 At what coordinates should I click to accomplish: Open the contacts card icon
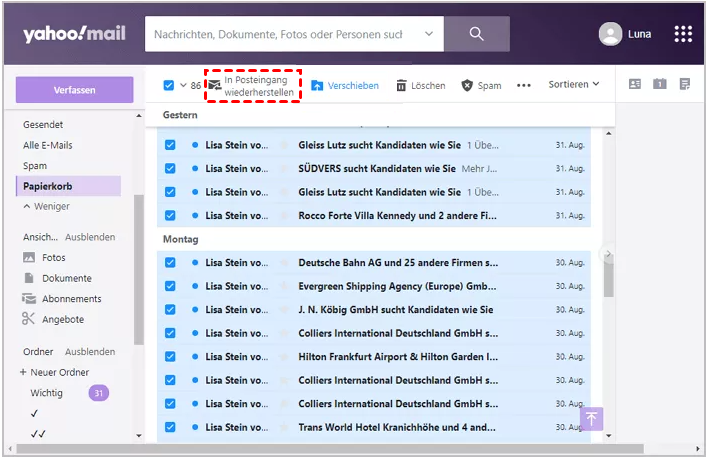[x=635, y=84]
